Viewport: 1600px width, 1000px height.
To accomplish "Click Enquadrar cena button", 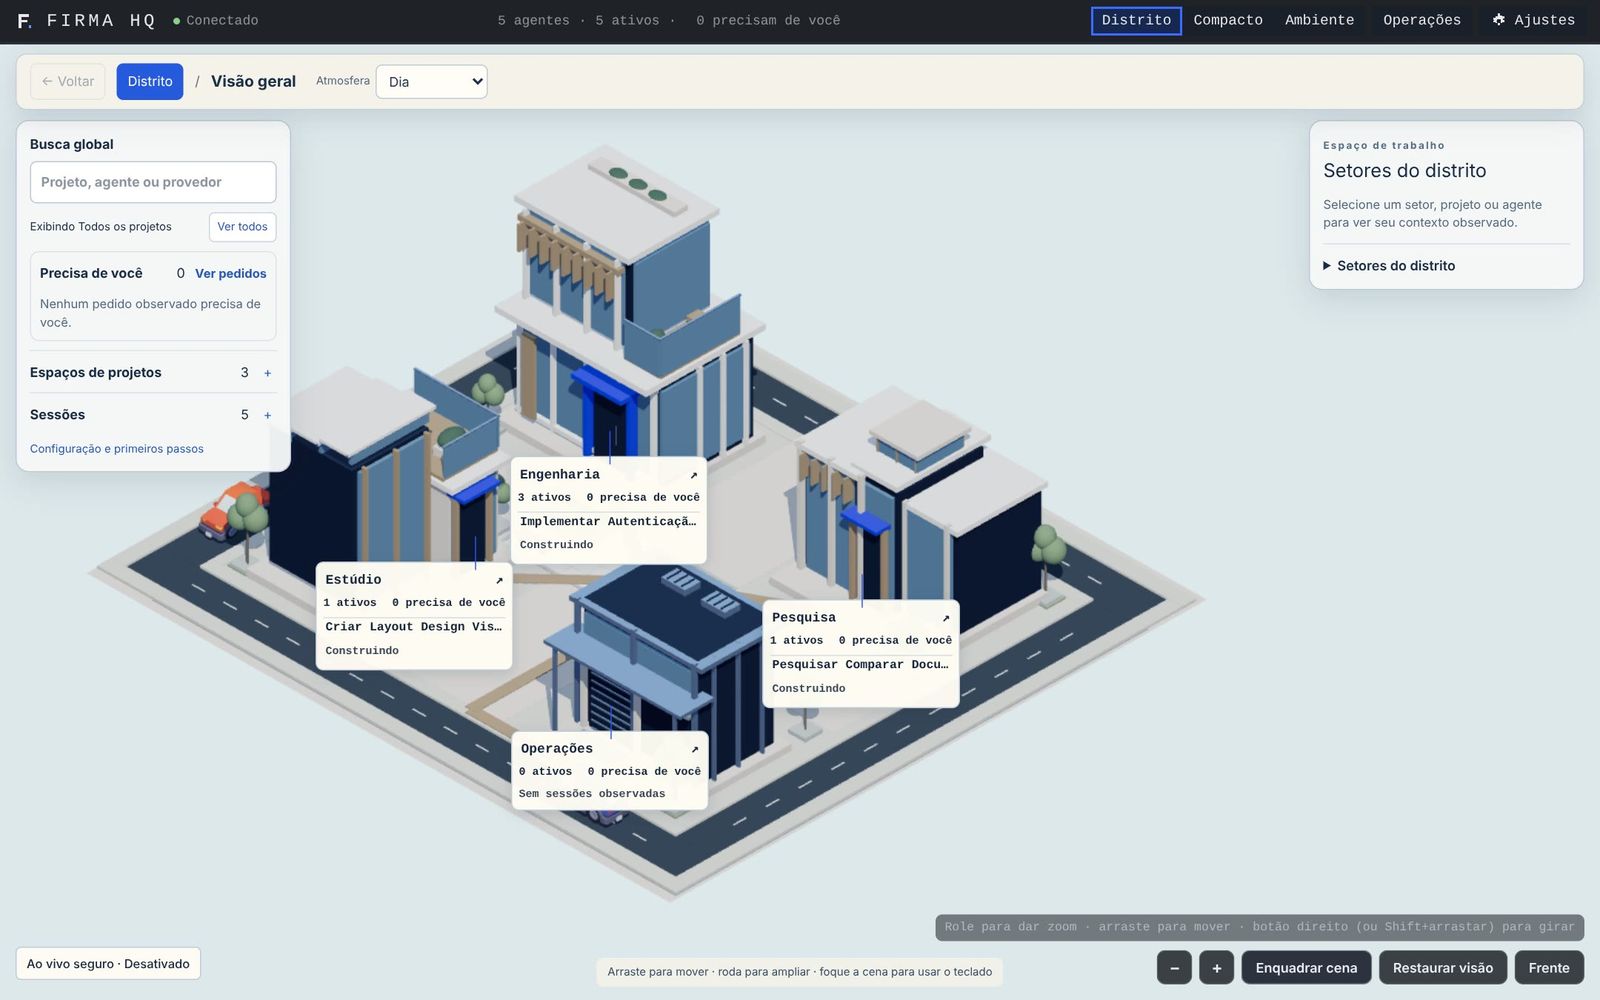I will click(1306, 968).
